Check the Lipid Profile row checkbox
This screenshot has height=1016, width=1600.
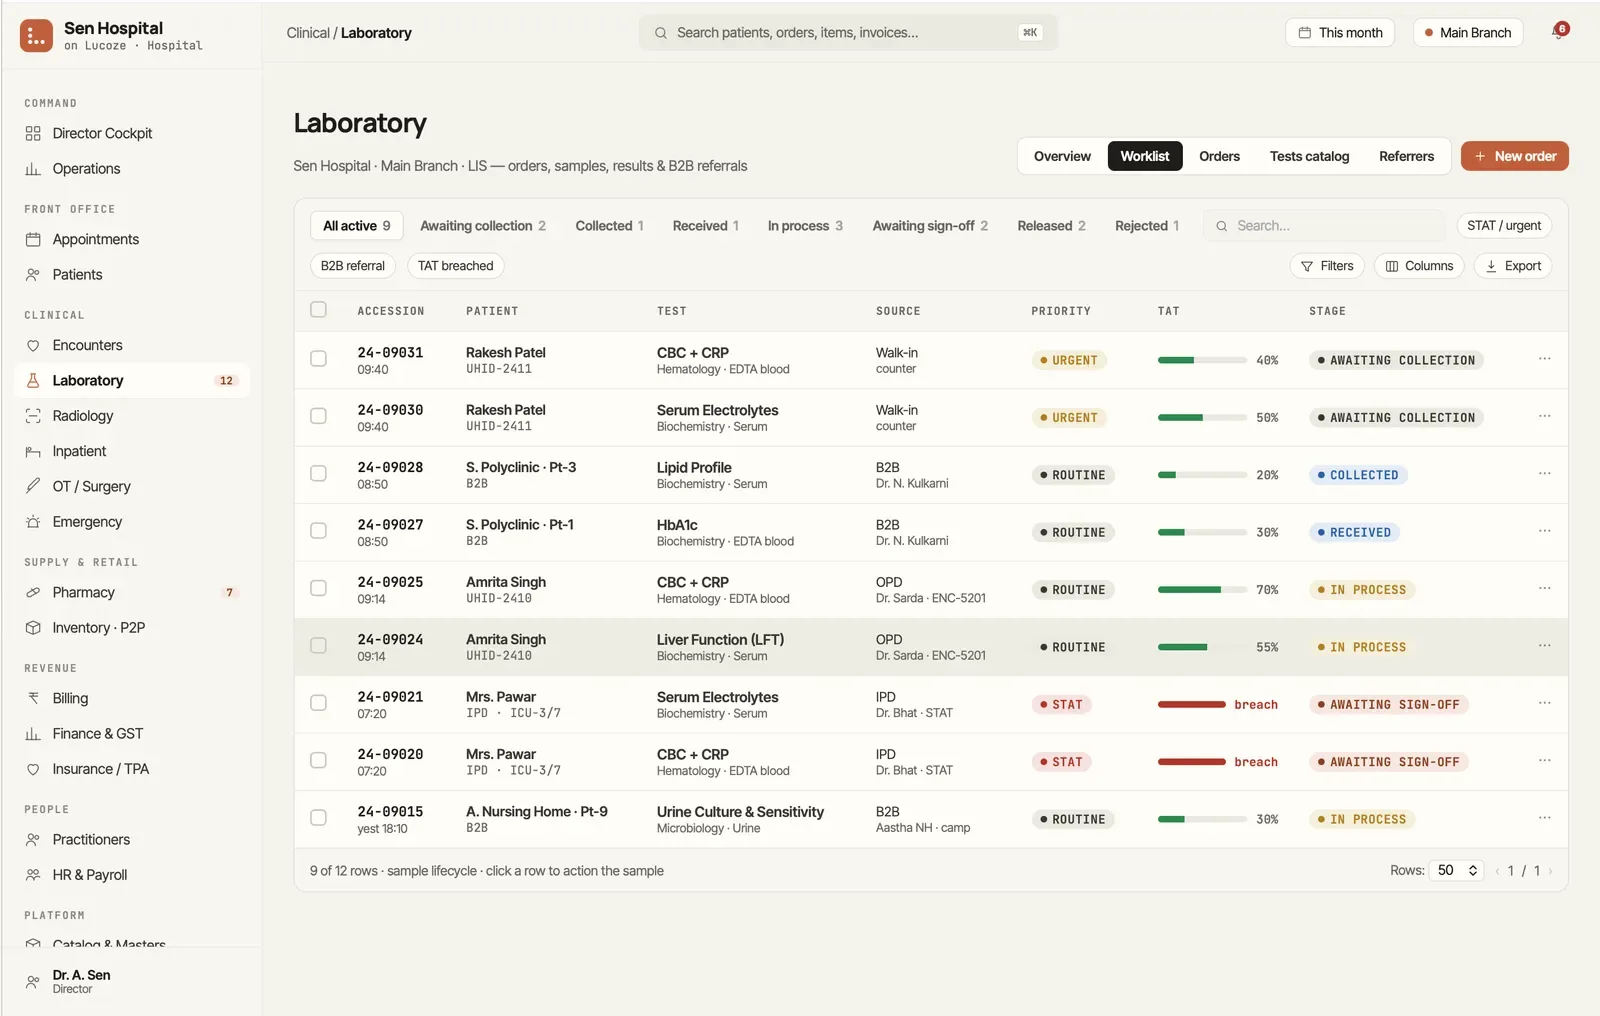click(x=318, y=474)
